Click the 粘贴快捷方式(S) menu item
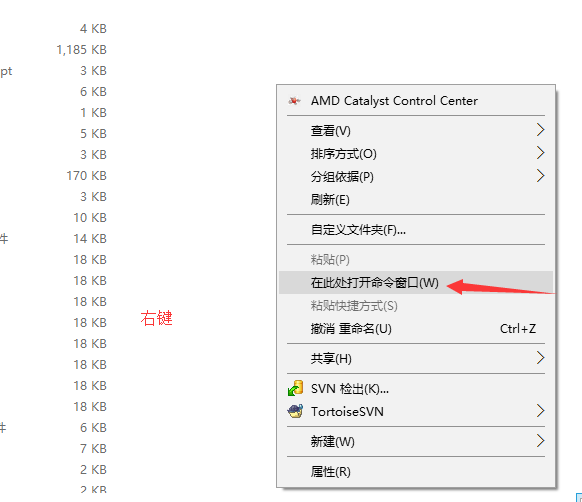 416,306
